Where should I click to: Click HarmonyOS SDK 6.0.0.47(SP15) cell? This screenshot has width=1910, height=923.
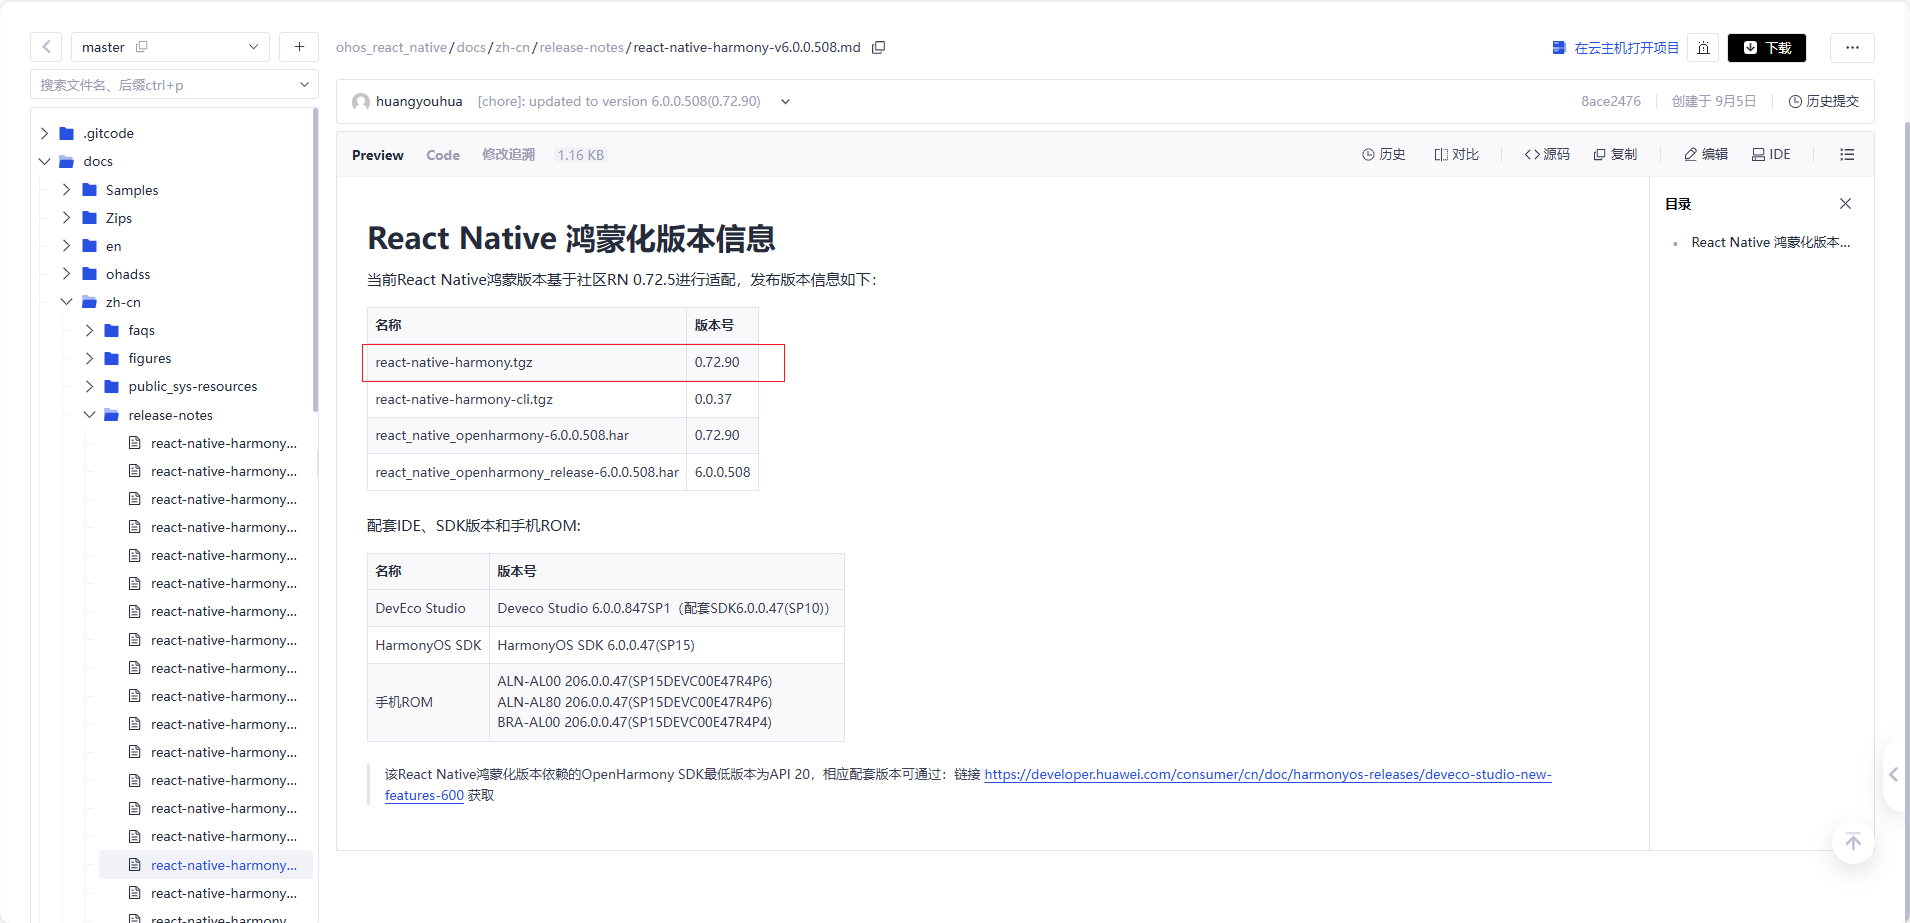pyautogui.click(x=667, y=645)
